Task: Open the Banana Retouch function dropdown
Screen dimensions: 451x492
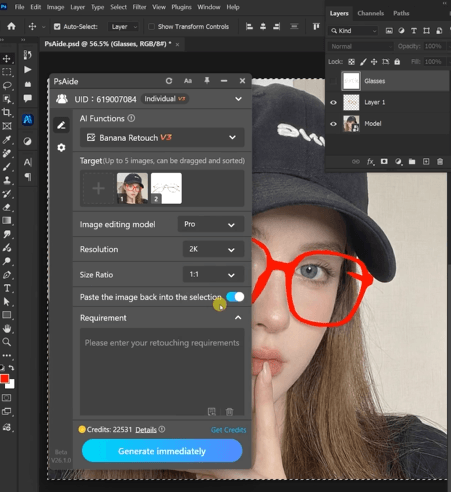Action: click(x=162, y=138)
